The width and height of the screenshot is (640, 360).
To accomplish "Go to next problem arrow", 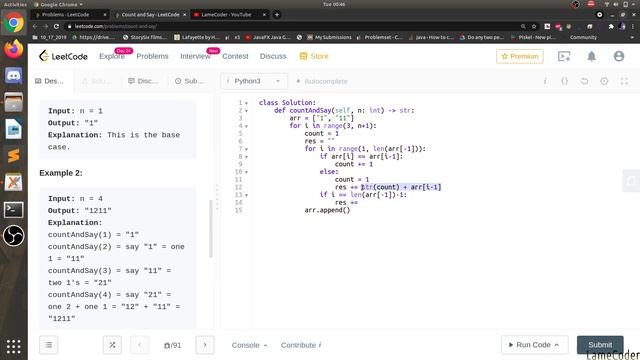I will coord(205,345).
